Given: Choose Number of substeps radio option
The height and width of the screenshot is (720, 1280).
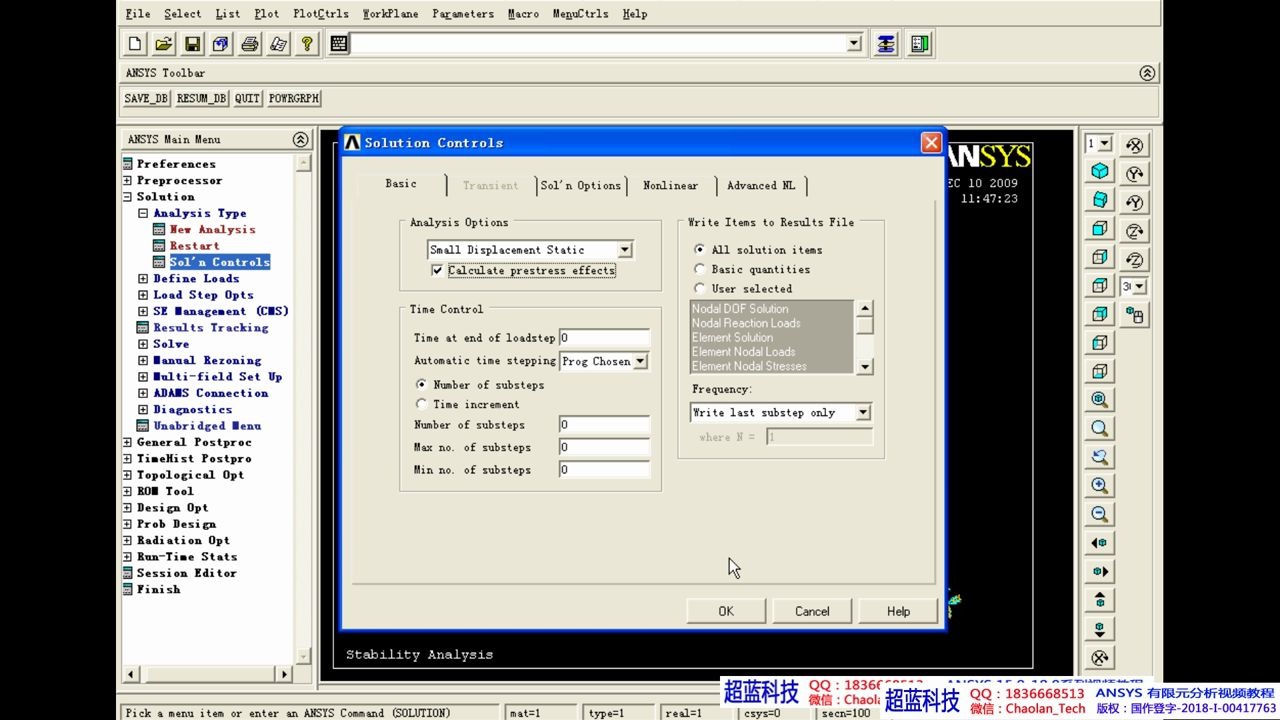Looking at the screenshot, I should [x=421, y=384].
